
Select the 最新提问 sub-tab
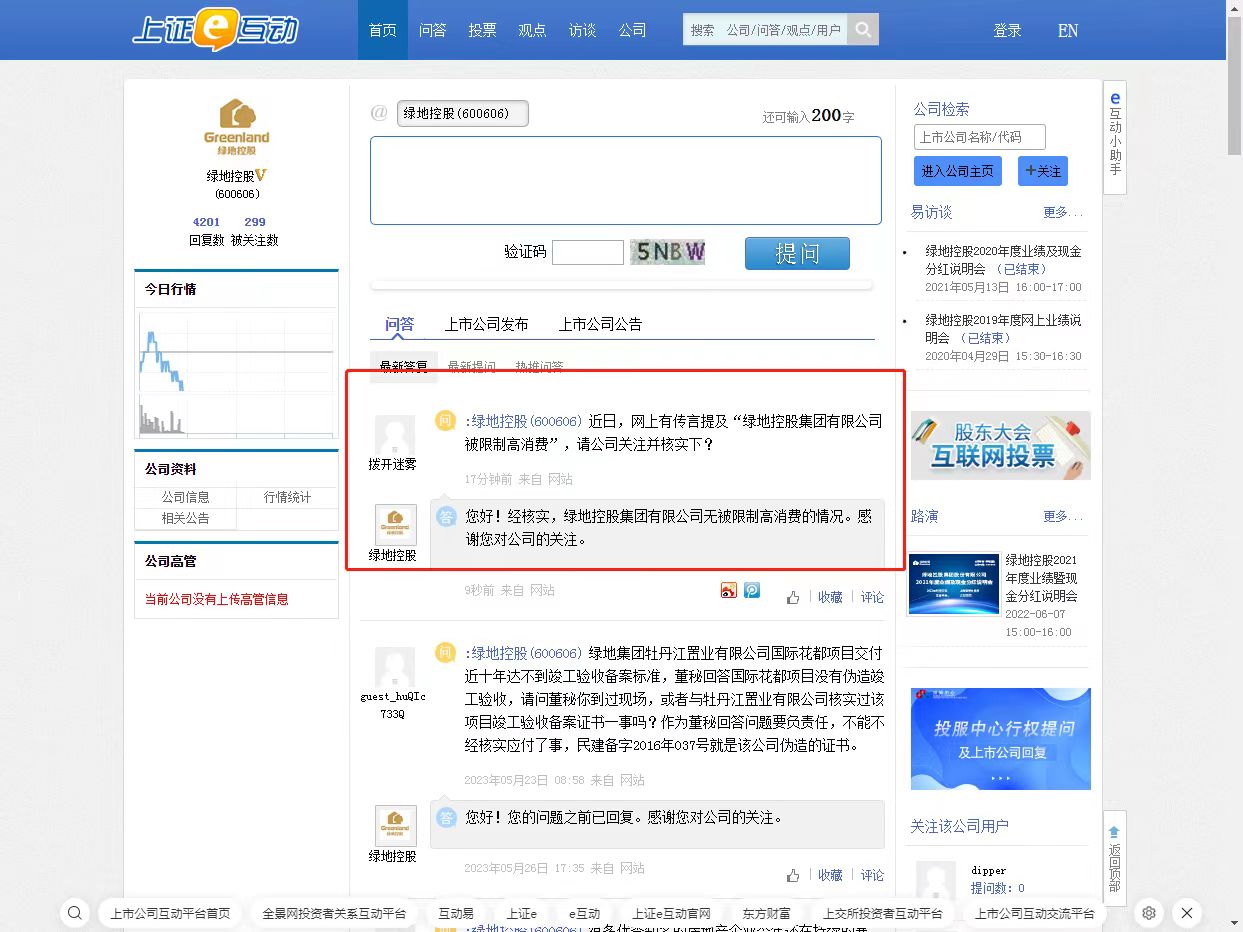(x=471, y=367)
